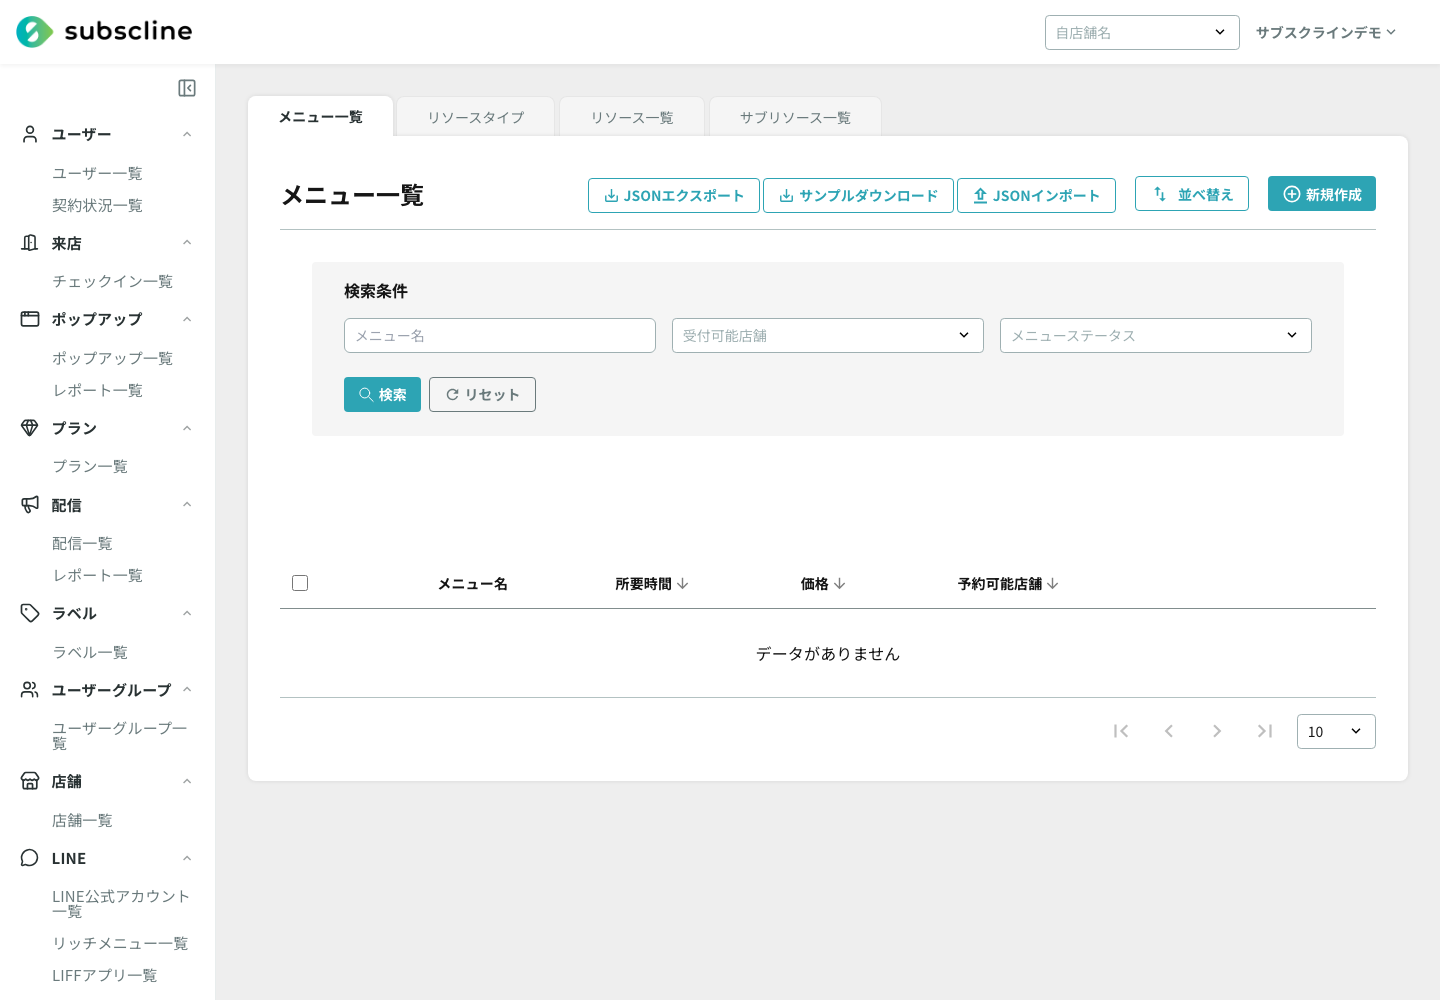Click the 検索 search button
This screenshot has height=1000, width=1440.
(382, 394)
